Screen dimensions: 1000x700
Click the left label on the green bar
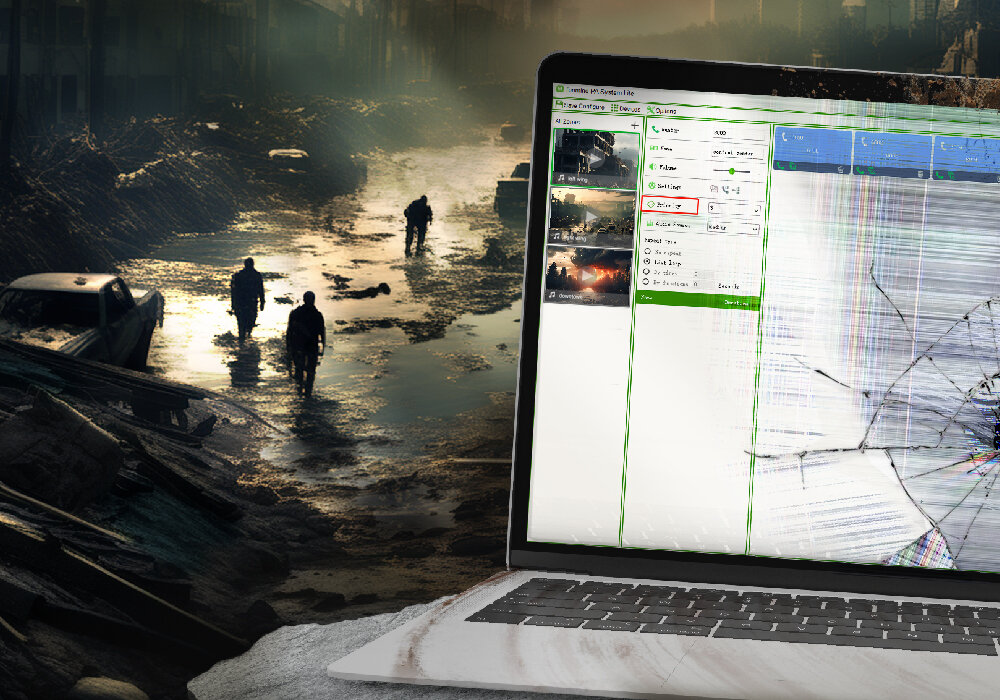tap(646, 297)
